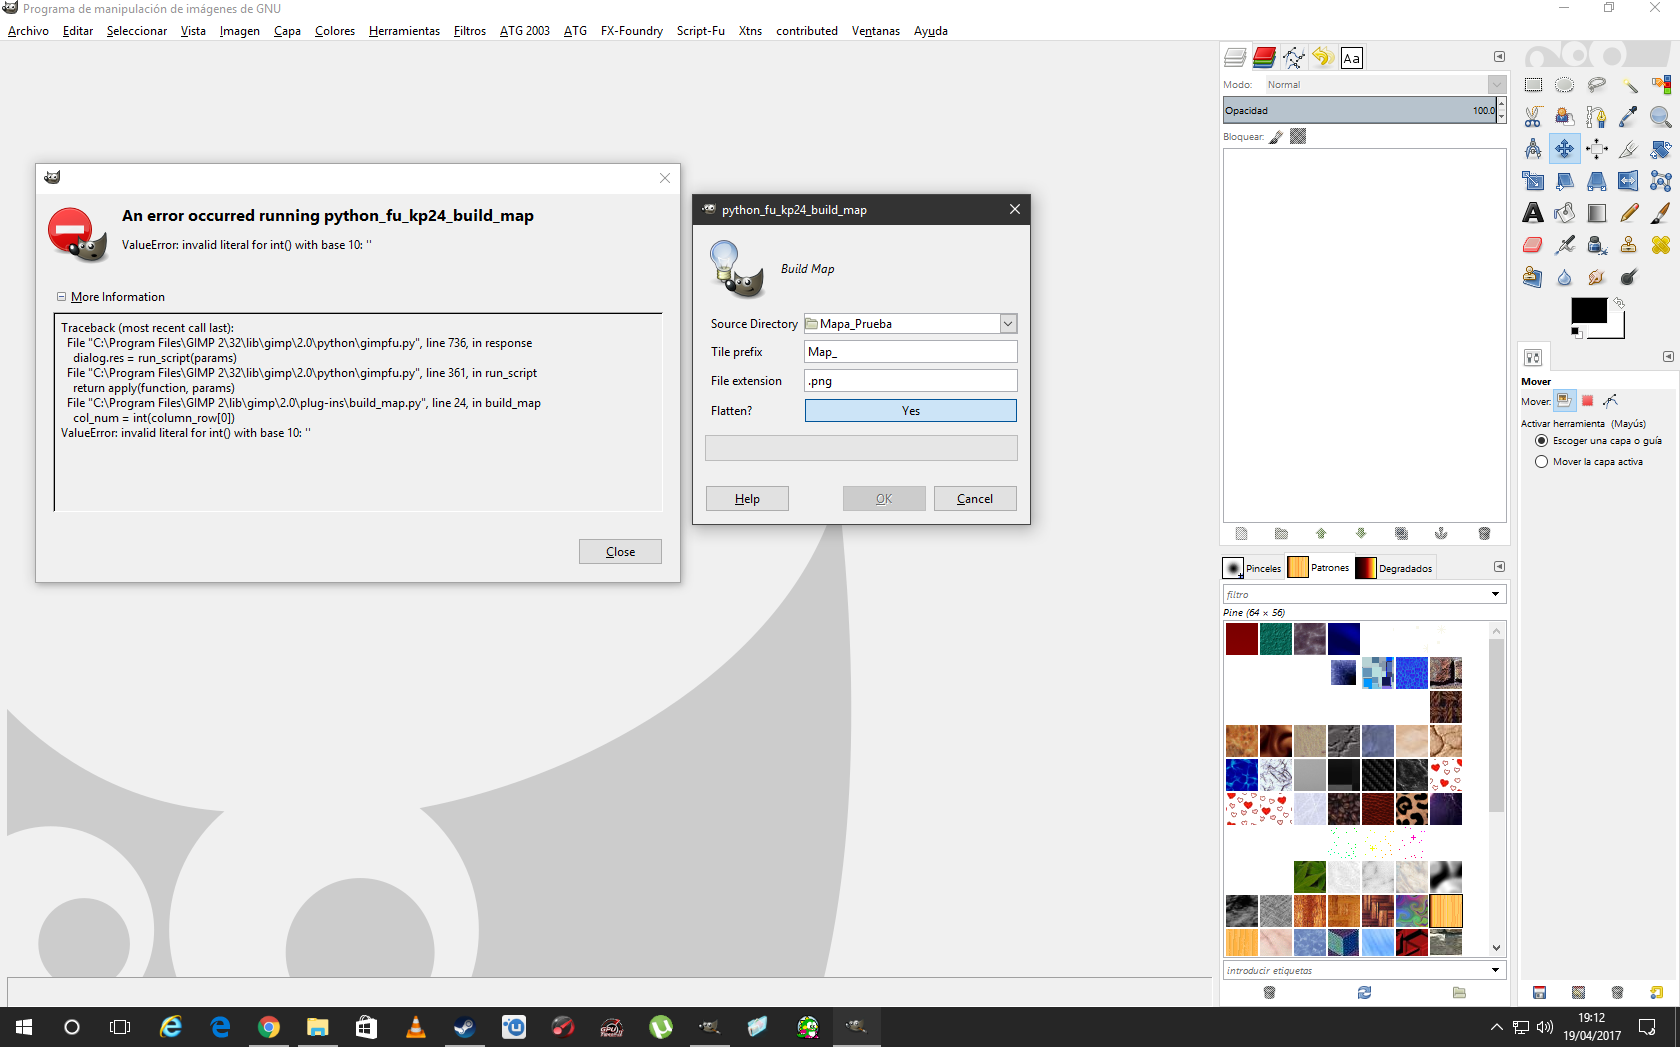Select the Fuzzy Select magic wand tool
This screenshot has width=1680, height=1047.
(x=1629, y=85)
